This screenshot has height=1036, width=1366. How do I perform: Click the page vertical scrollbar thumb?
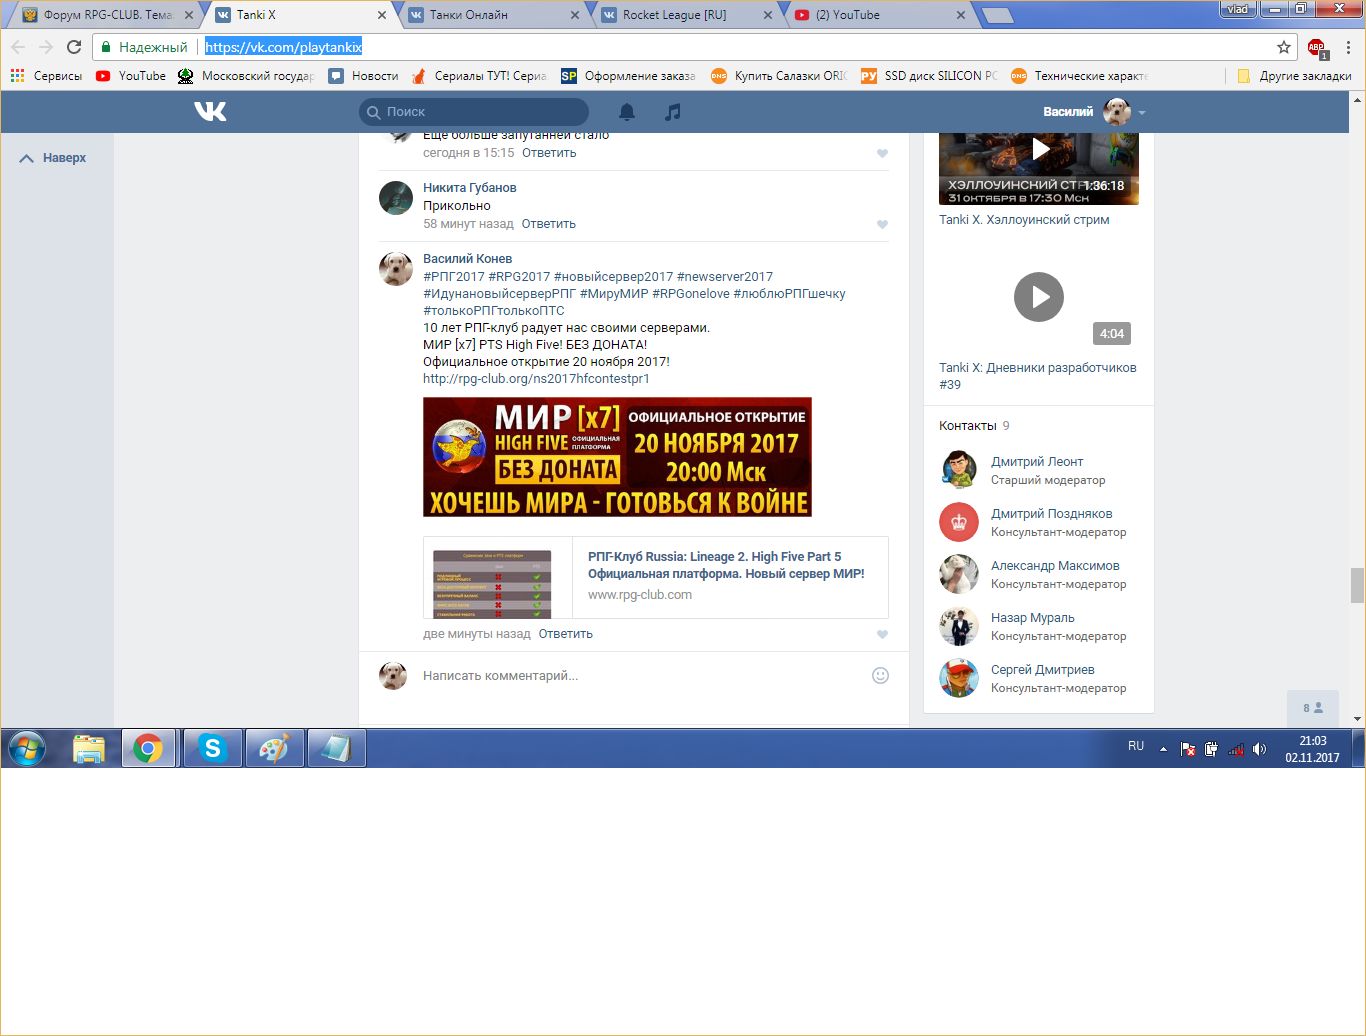[x=1357, y=586]
